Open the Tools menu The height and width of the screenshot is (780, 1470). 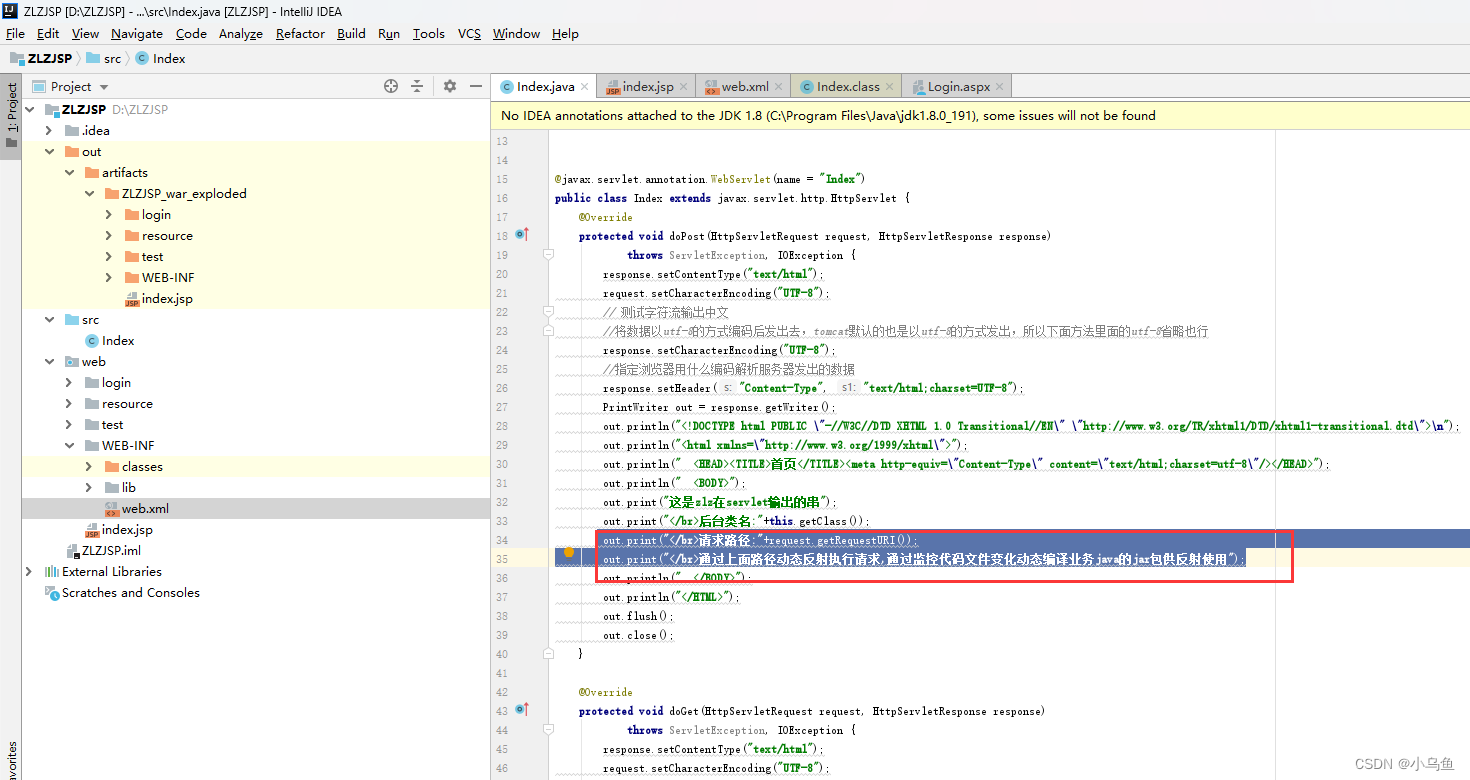tap(428, 33)
